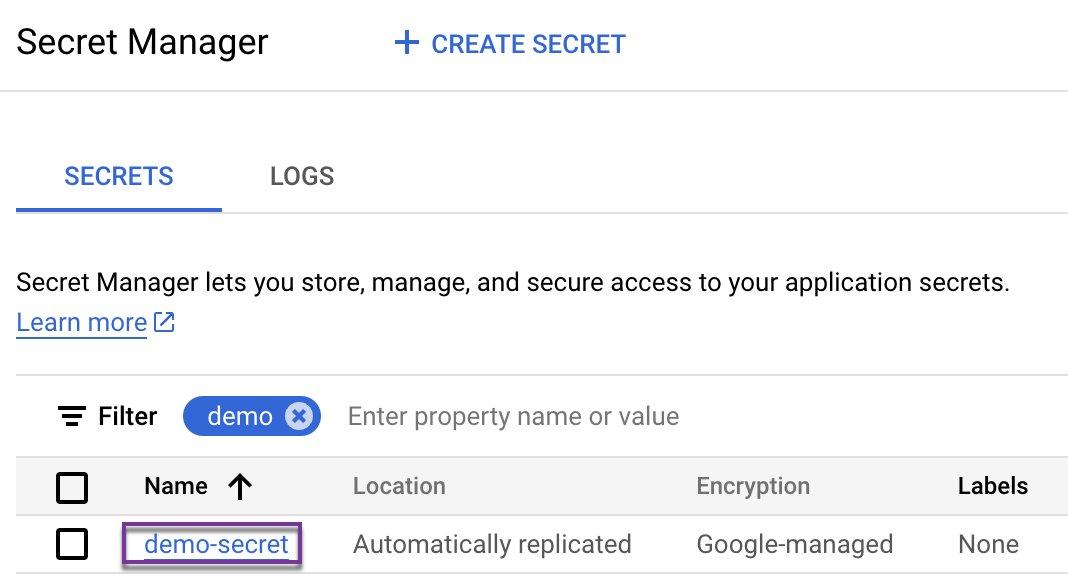
Task: Click the Automatically replicated cell
Action: 492,545
